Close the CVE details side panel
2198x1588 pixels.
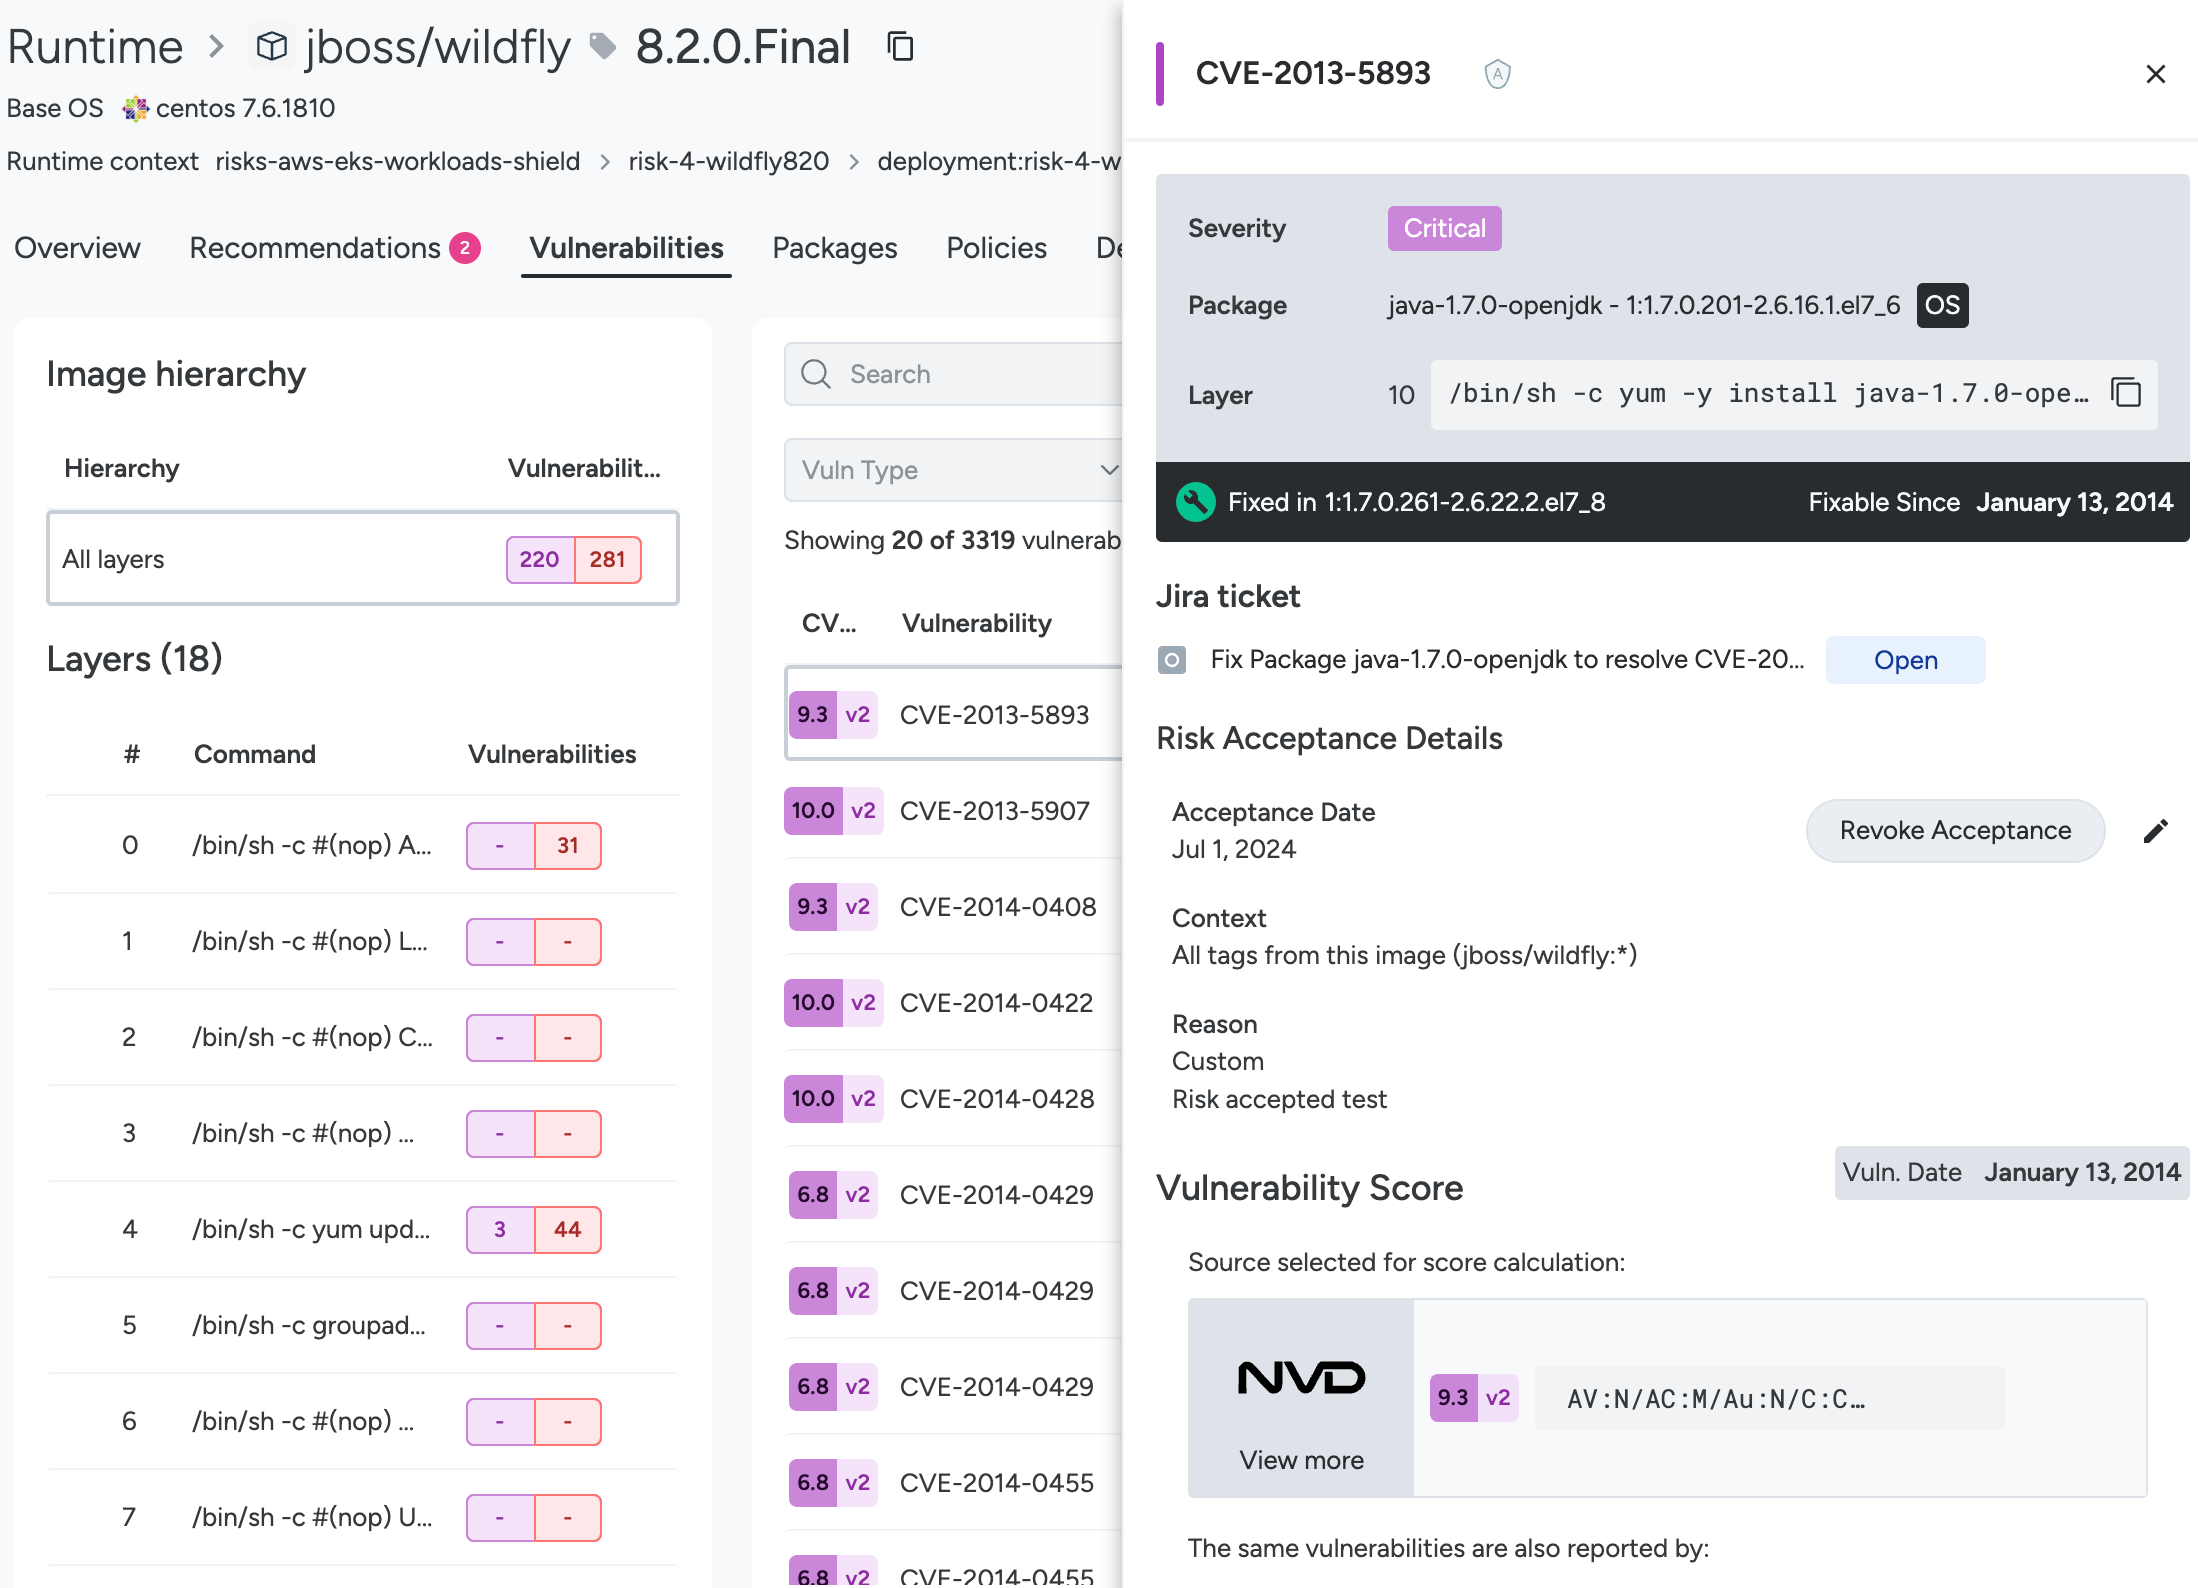pyautogui.click(x=2155, y=74)
